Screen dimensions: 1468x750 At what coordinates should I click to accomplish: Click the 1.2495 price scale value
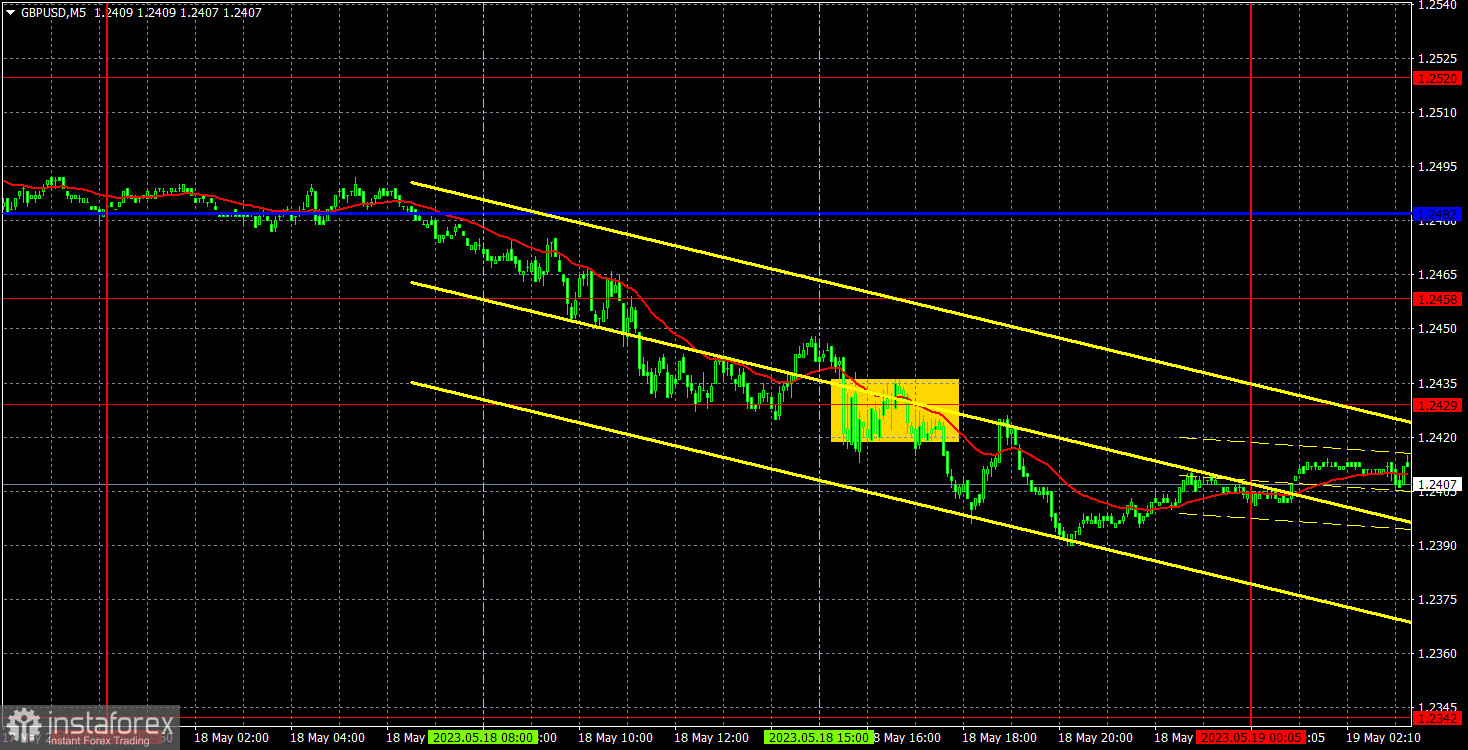[x=1436, y=167]
